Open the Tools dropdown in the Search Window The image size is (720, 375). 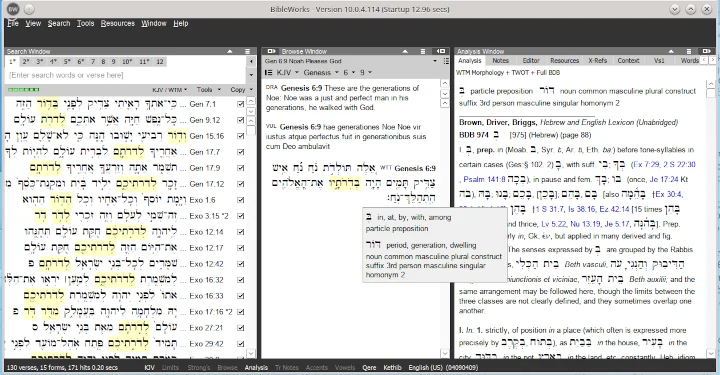(x=208, y=90)
